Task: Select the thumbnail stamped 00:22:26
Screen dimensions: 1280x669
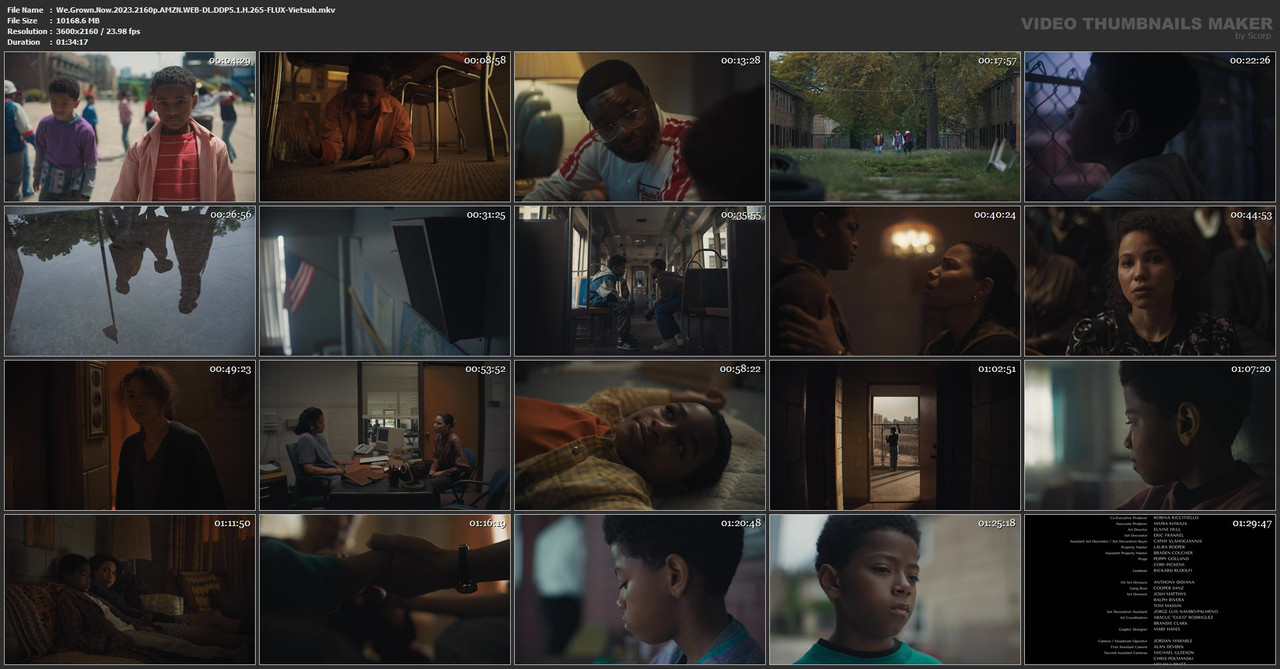Action: (x=1150, y=127)
